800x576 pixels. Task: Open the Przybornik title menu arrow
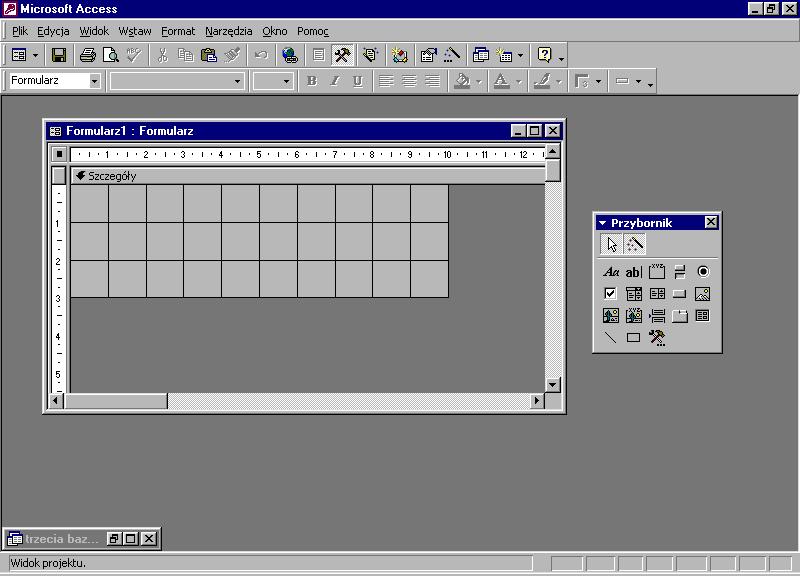603,223
